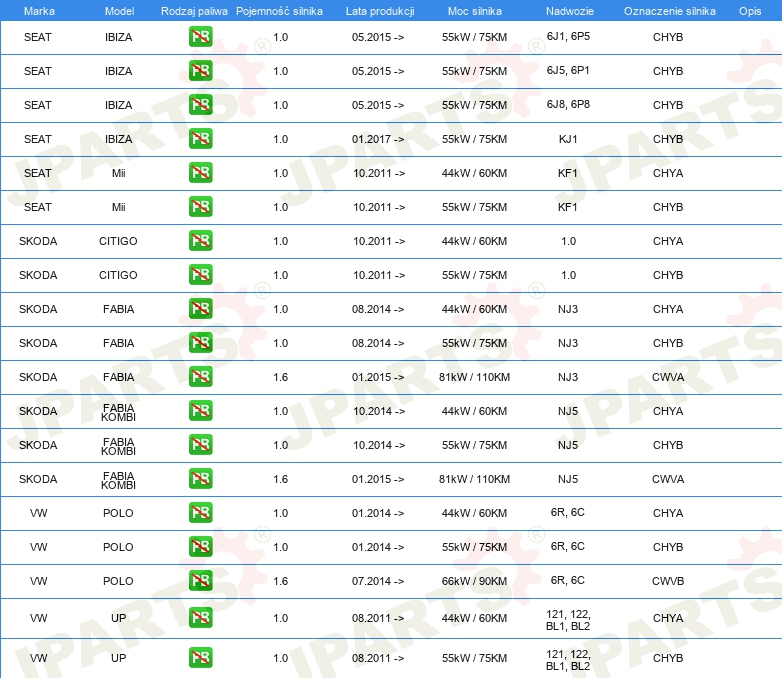Click the 1.6 capacity in VW POLO row
The image size is (782, 678).
coord(281,581)
